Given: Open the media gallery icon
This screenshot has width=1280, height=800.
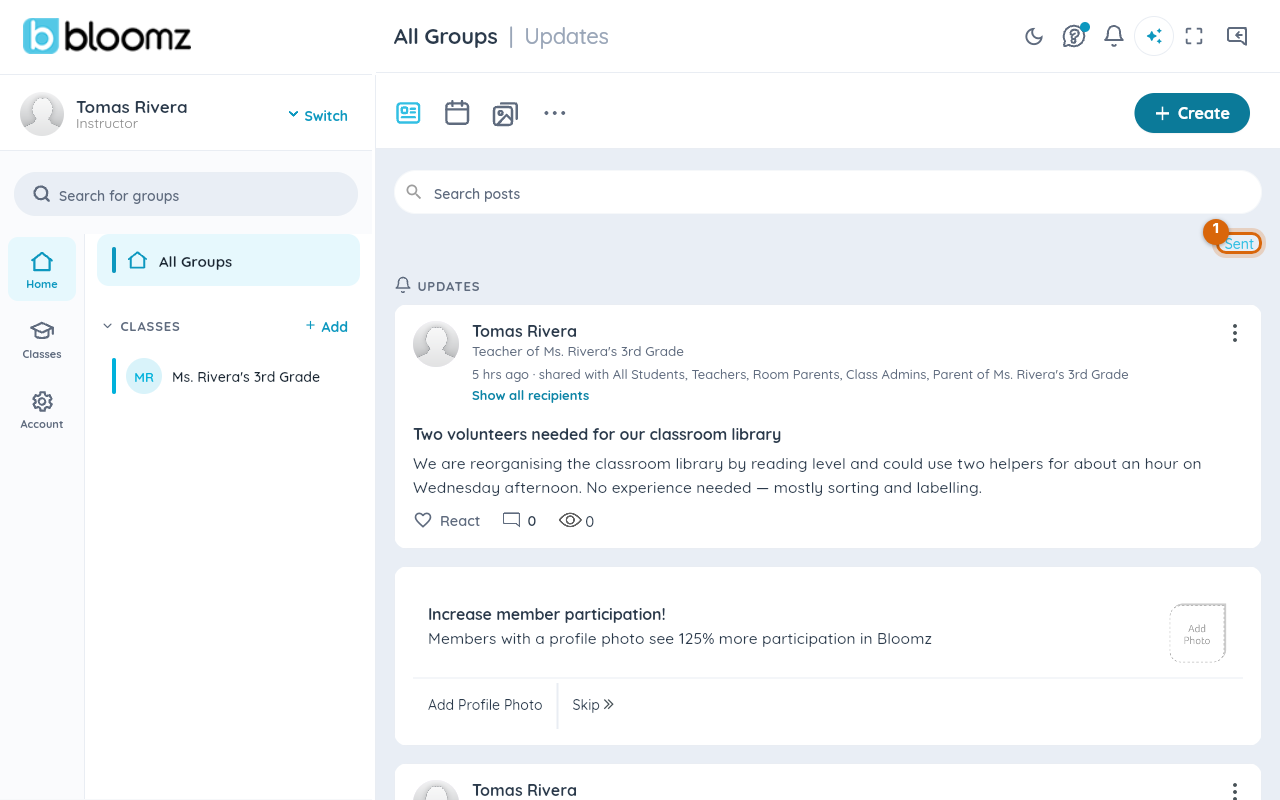Looking at the screenshot, I should pos(505,114).
